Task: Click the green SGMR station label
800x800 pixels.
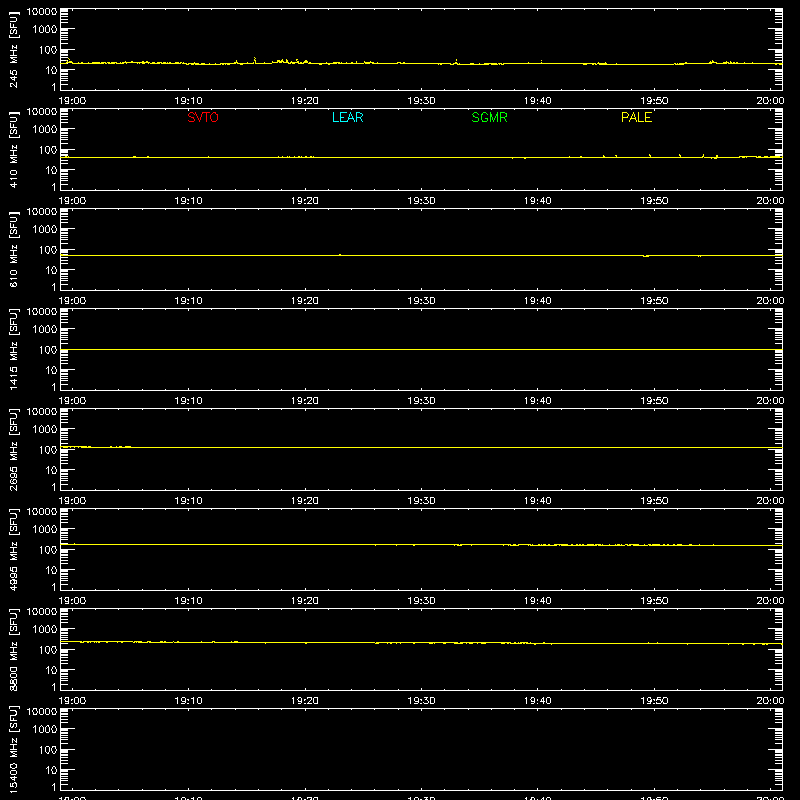Action: [489, 117]
